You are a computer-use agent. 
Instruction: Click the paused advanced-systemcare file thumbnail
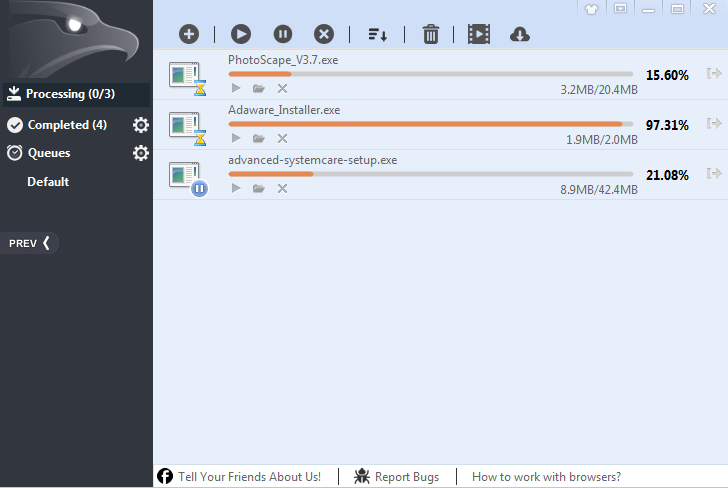tap(188, 178)
